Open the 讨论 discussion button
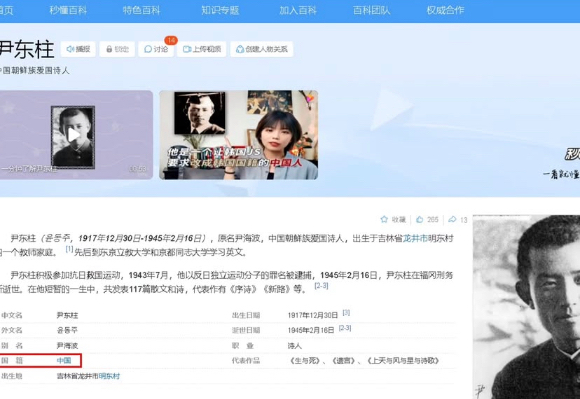580x399 pixels. click(156, 49)
